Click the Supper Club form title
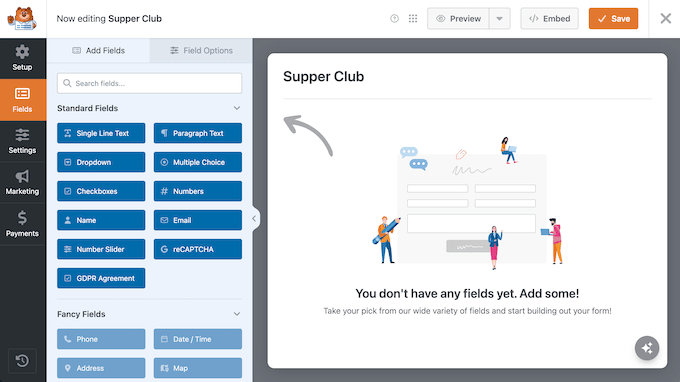Screen dimensions: 680x382 coord(324,77)
